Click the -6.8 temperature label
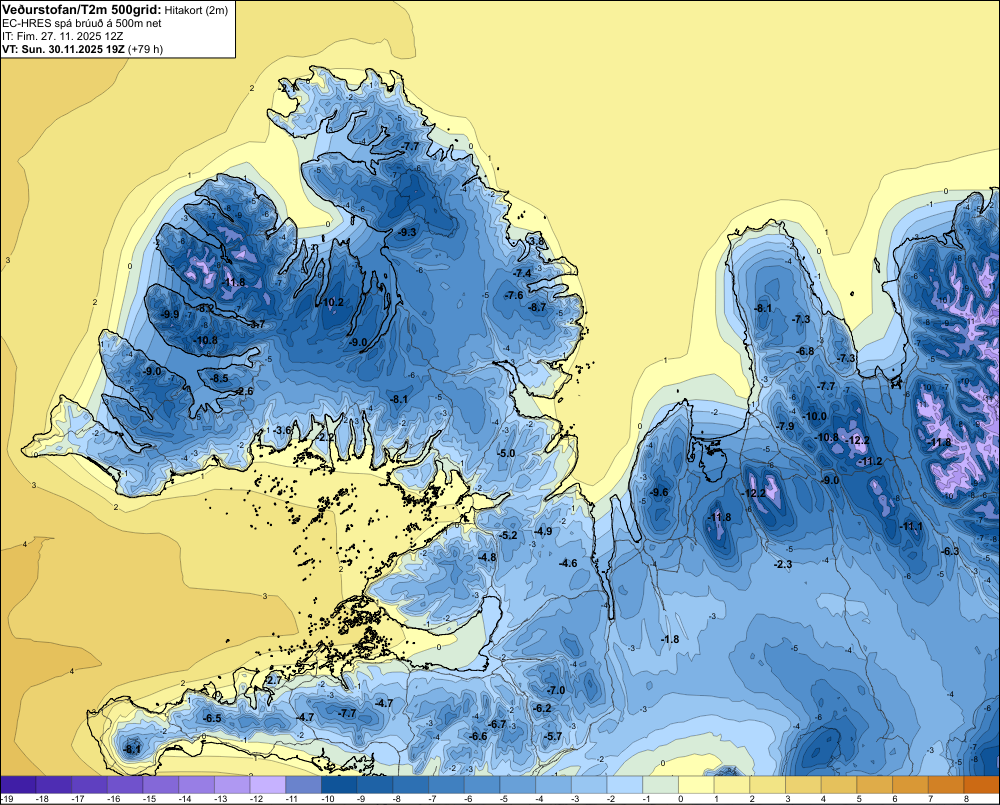 pyautogui.click(x=805, y=351)
